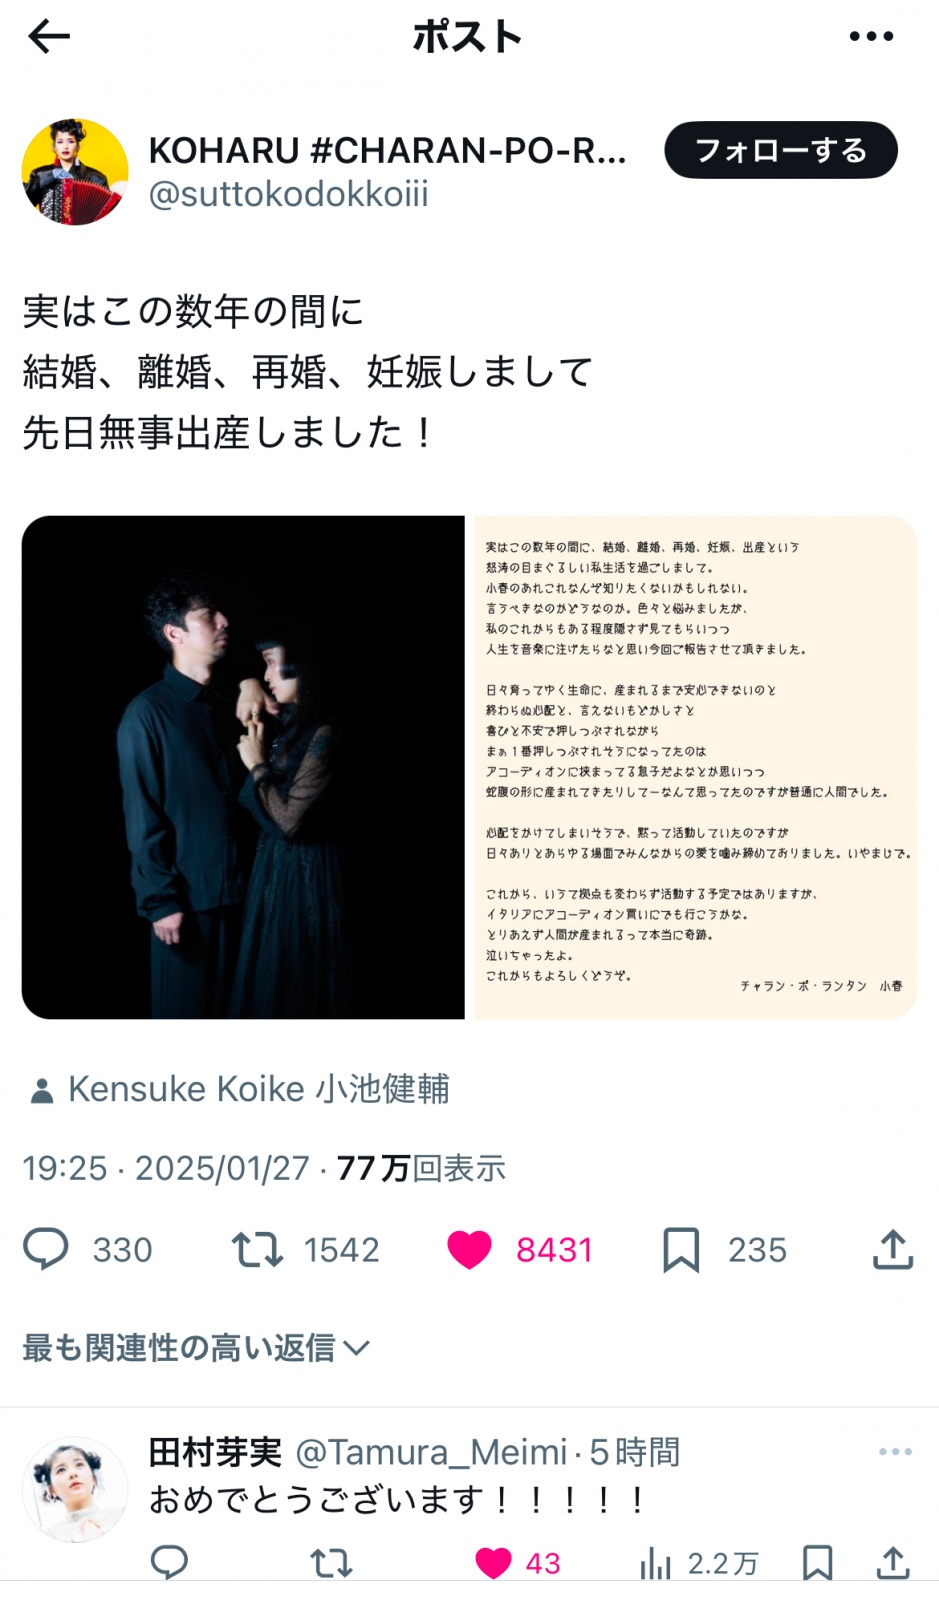Screen dimensions: 939x1600
Task: Open 田村芽実's profile picture
Action: click(75, 1490)
